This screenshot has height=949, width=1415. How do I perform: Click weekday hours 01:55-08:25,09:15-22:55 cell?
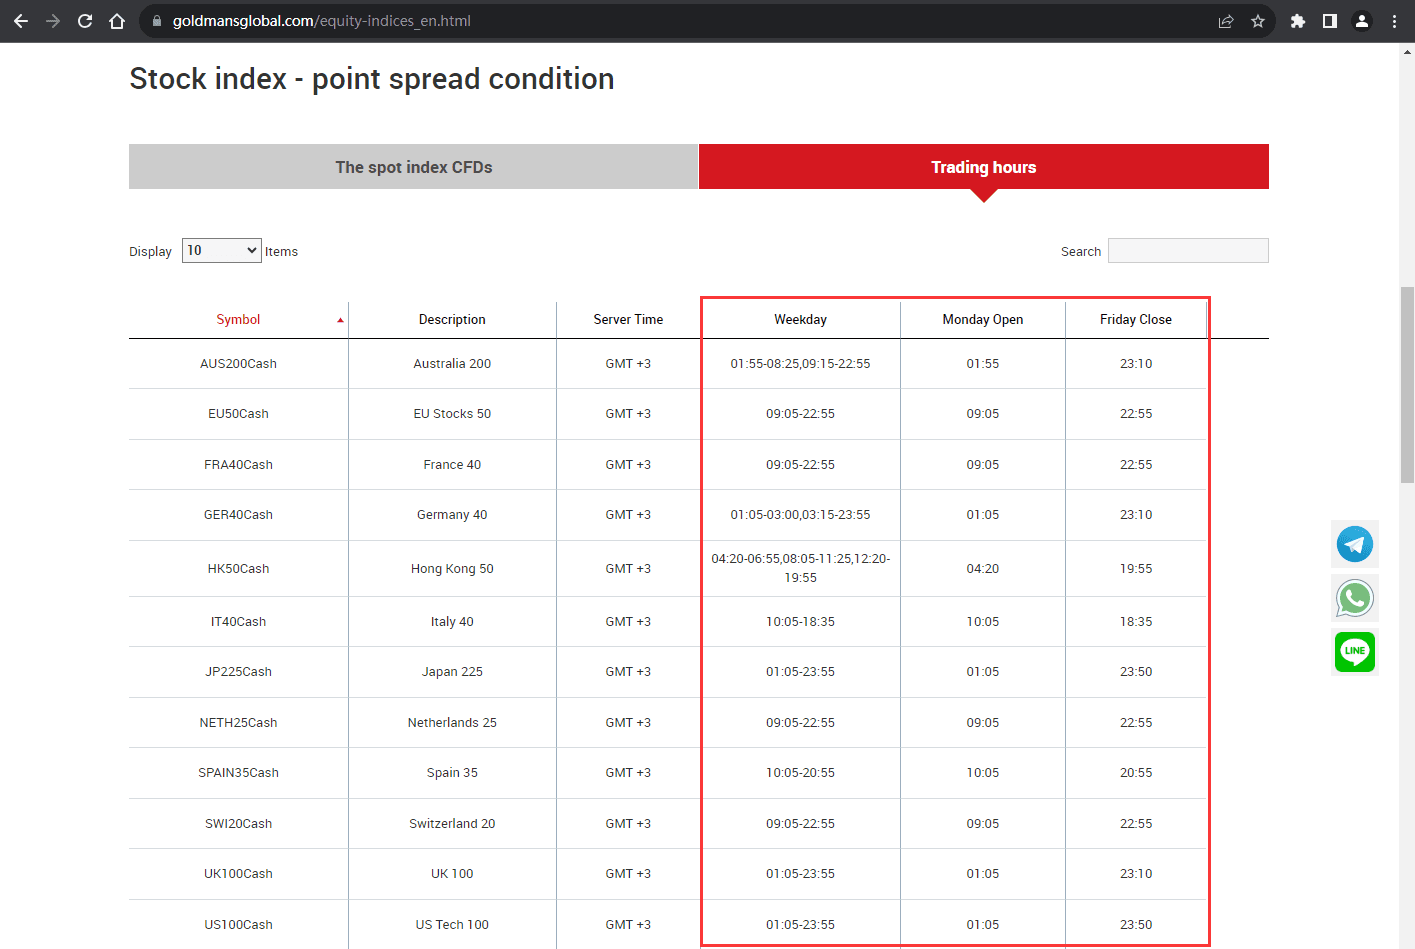click(x=800, y=364)
